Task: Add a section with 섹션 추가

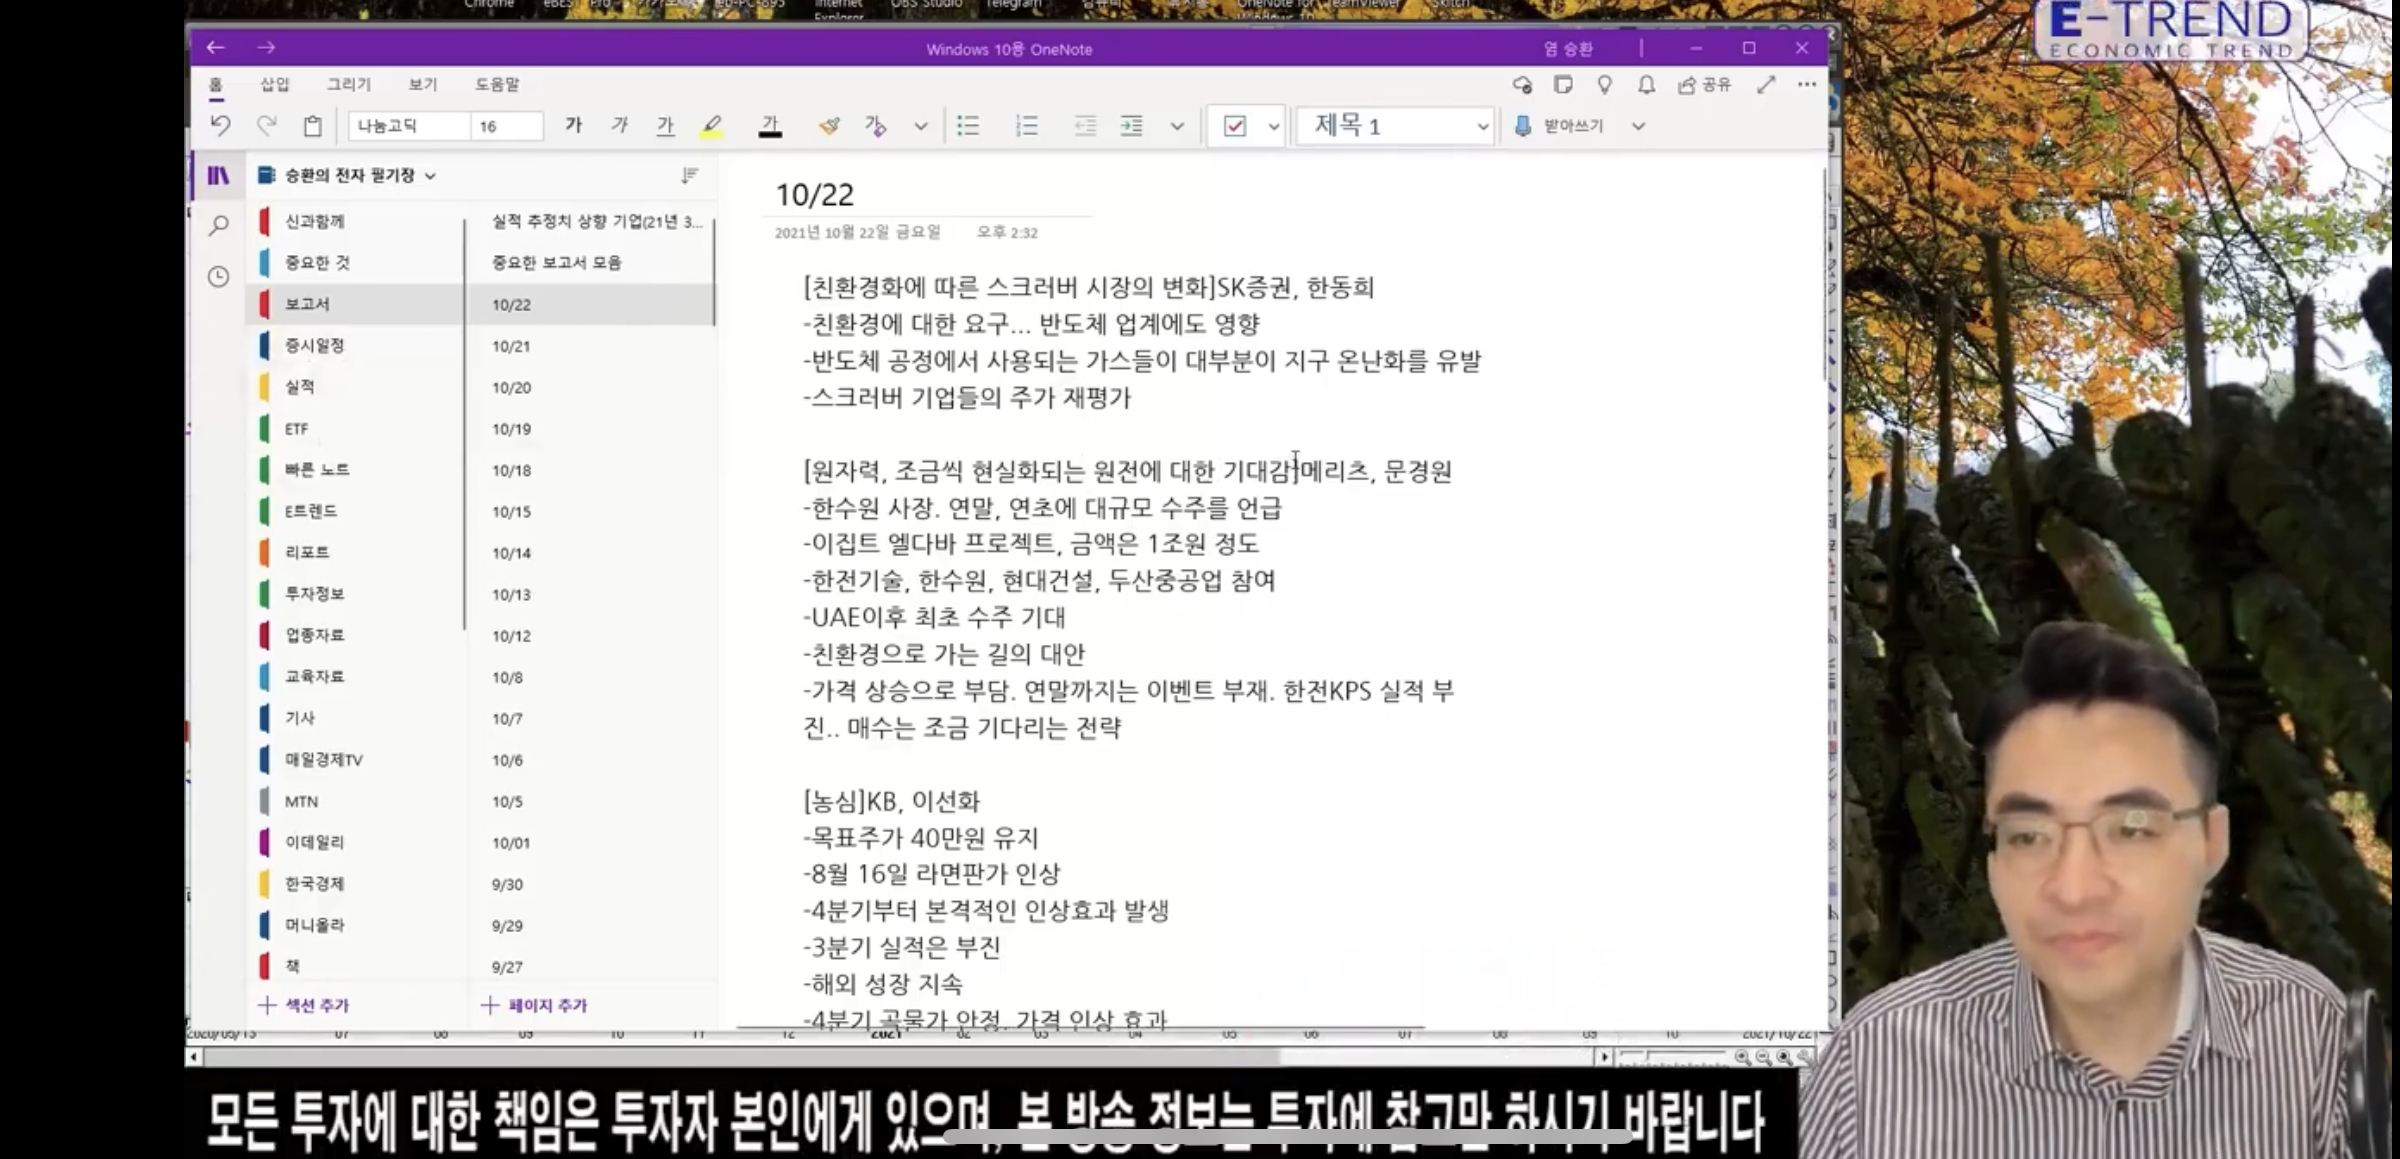Action: 304,1005
